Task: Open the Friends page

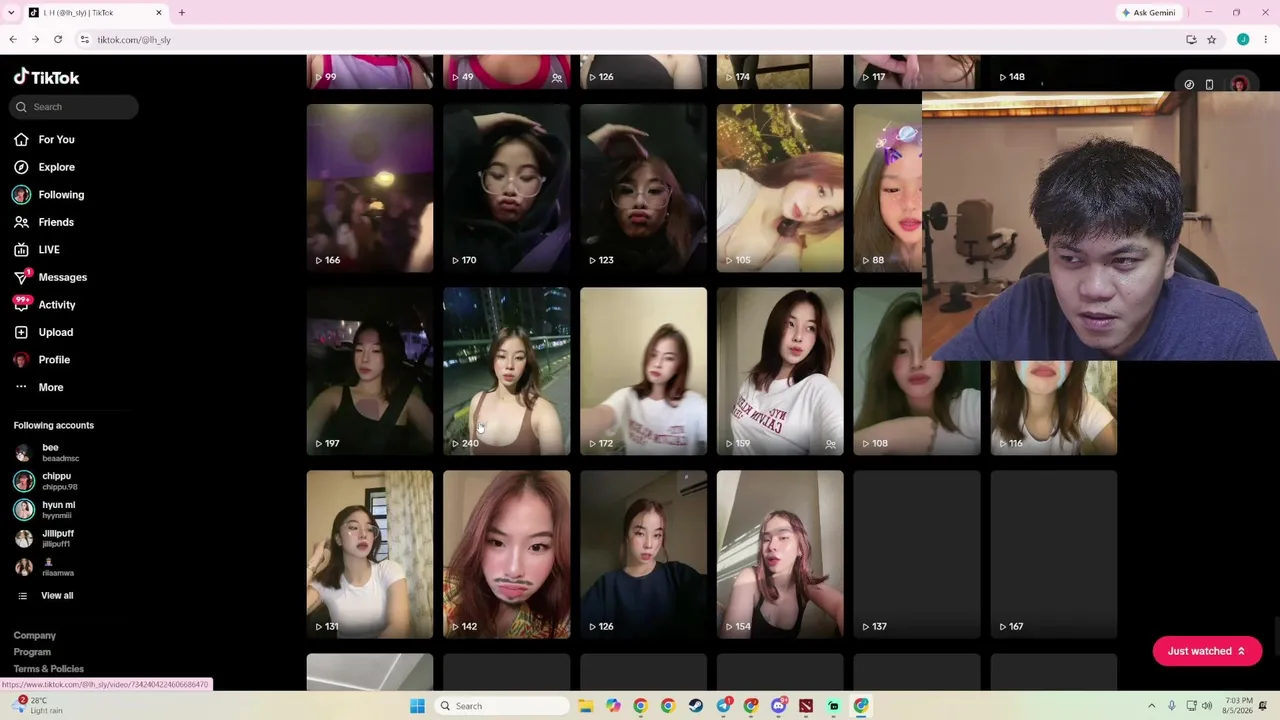Action: tap(56, 222)
